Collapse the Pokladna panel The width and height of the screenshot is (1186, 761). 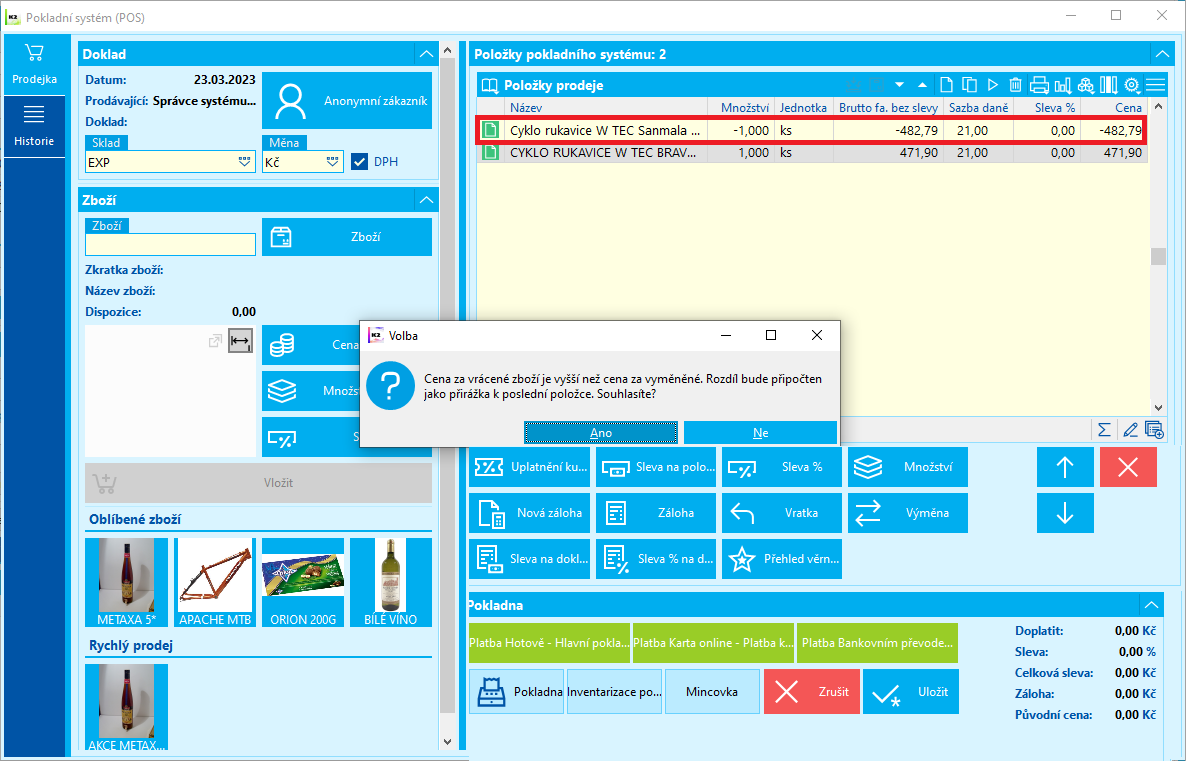coord(1151,604)
